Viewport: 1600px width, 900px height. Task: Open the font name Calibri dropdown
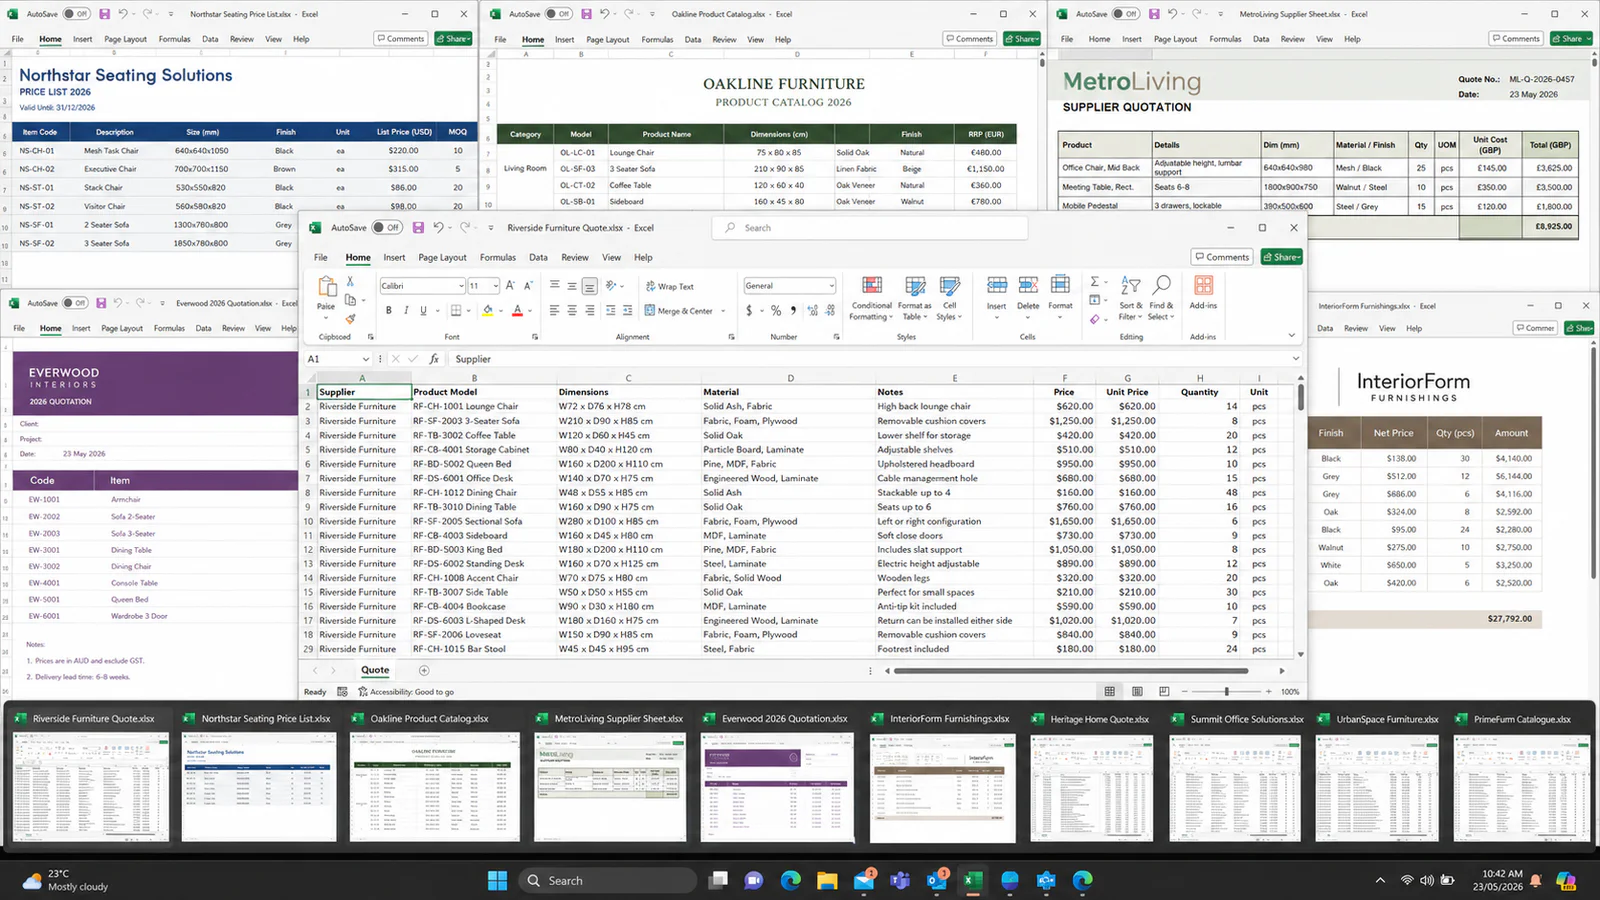coord(461,286)
